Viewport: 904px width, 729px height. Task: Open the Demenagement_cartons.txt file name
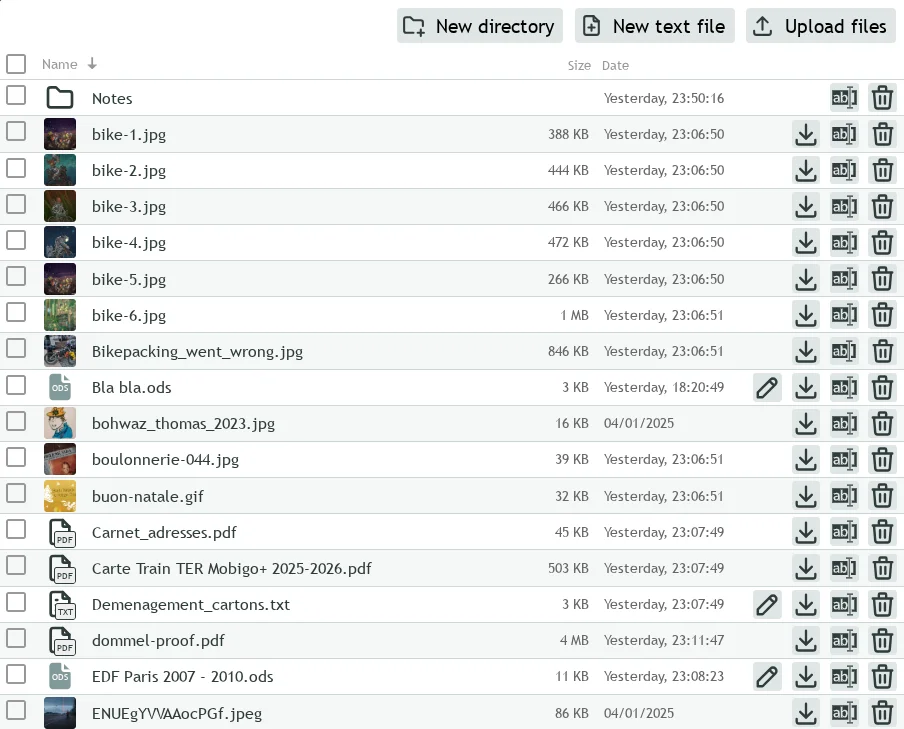pos(190,605)
